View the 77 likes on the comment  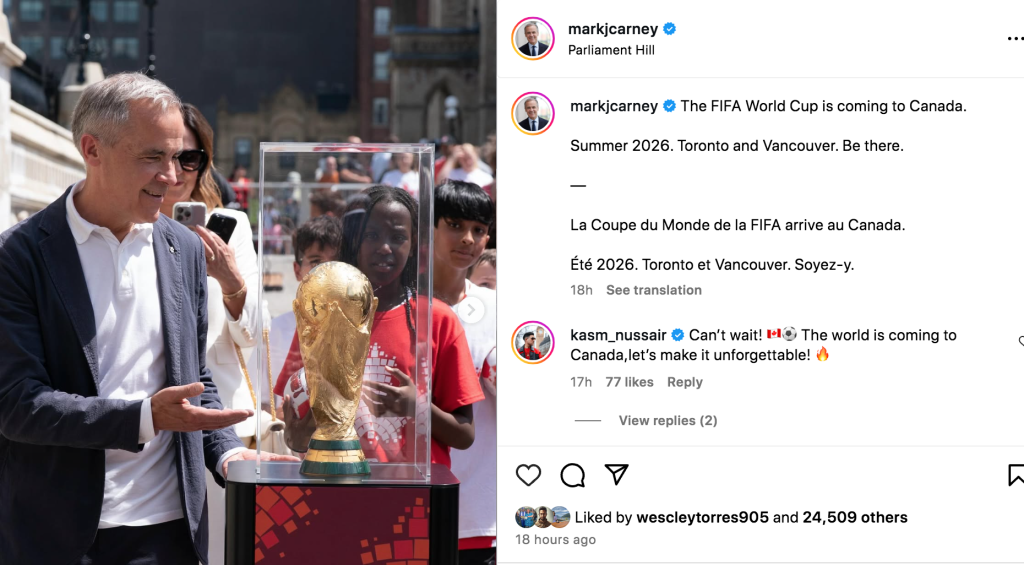coord(629,382)
